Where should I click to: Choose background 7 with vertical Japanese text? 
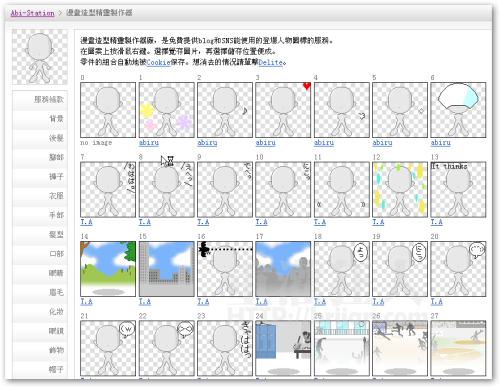pos(108,190)
